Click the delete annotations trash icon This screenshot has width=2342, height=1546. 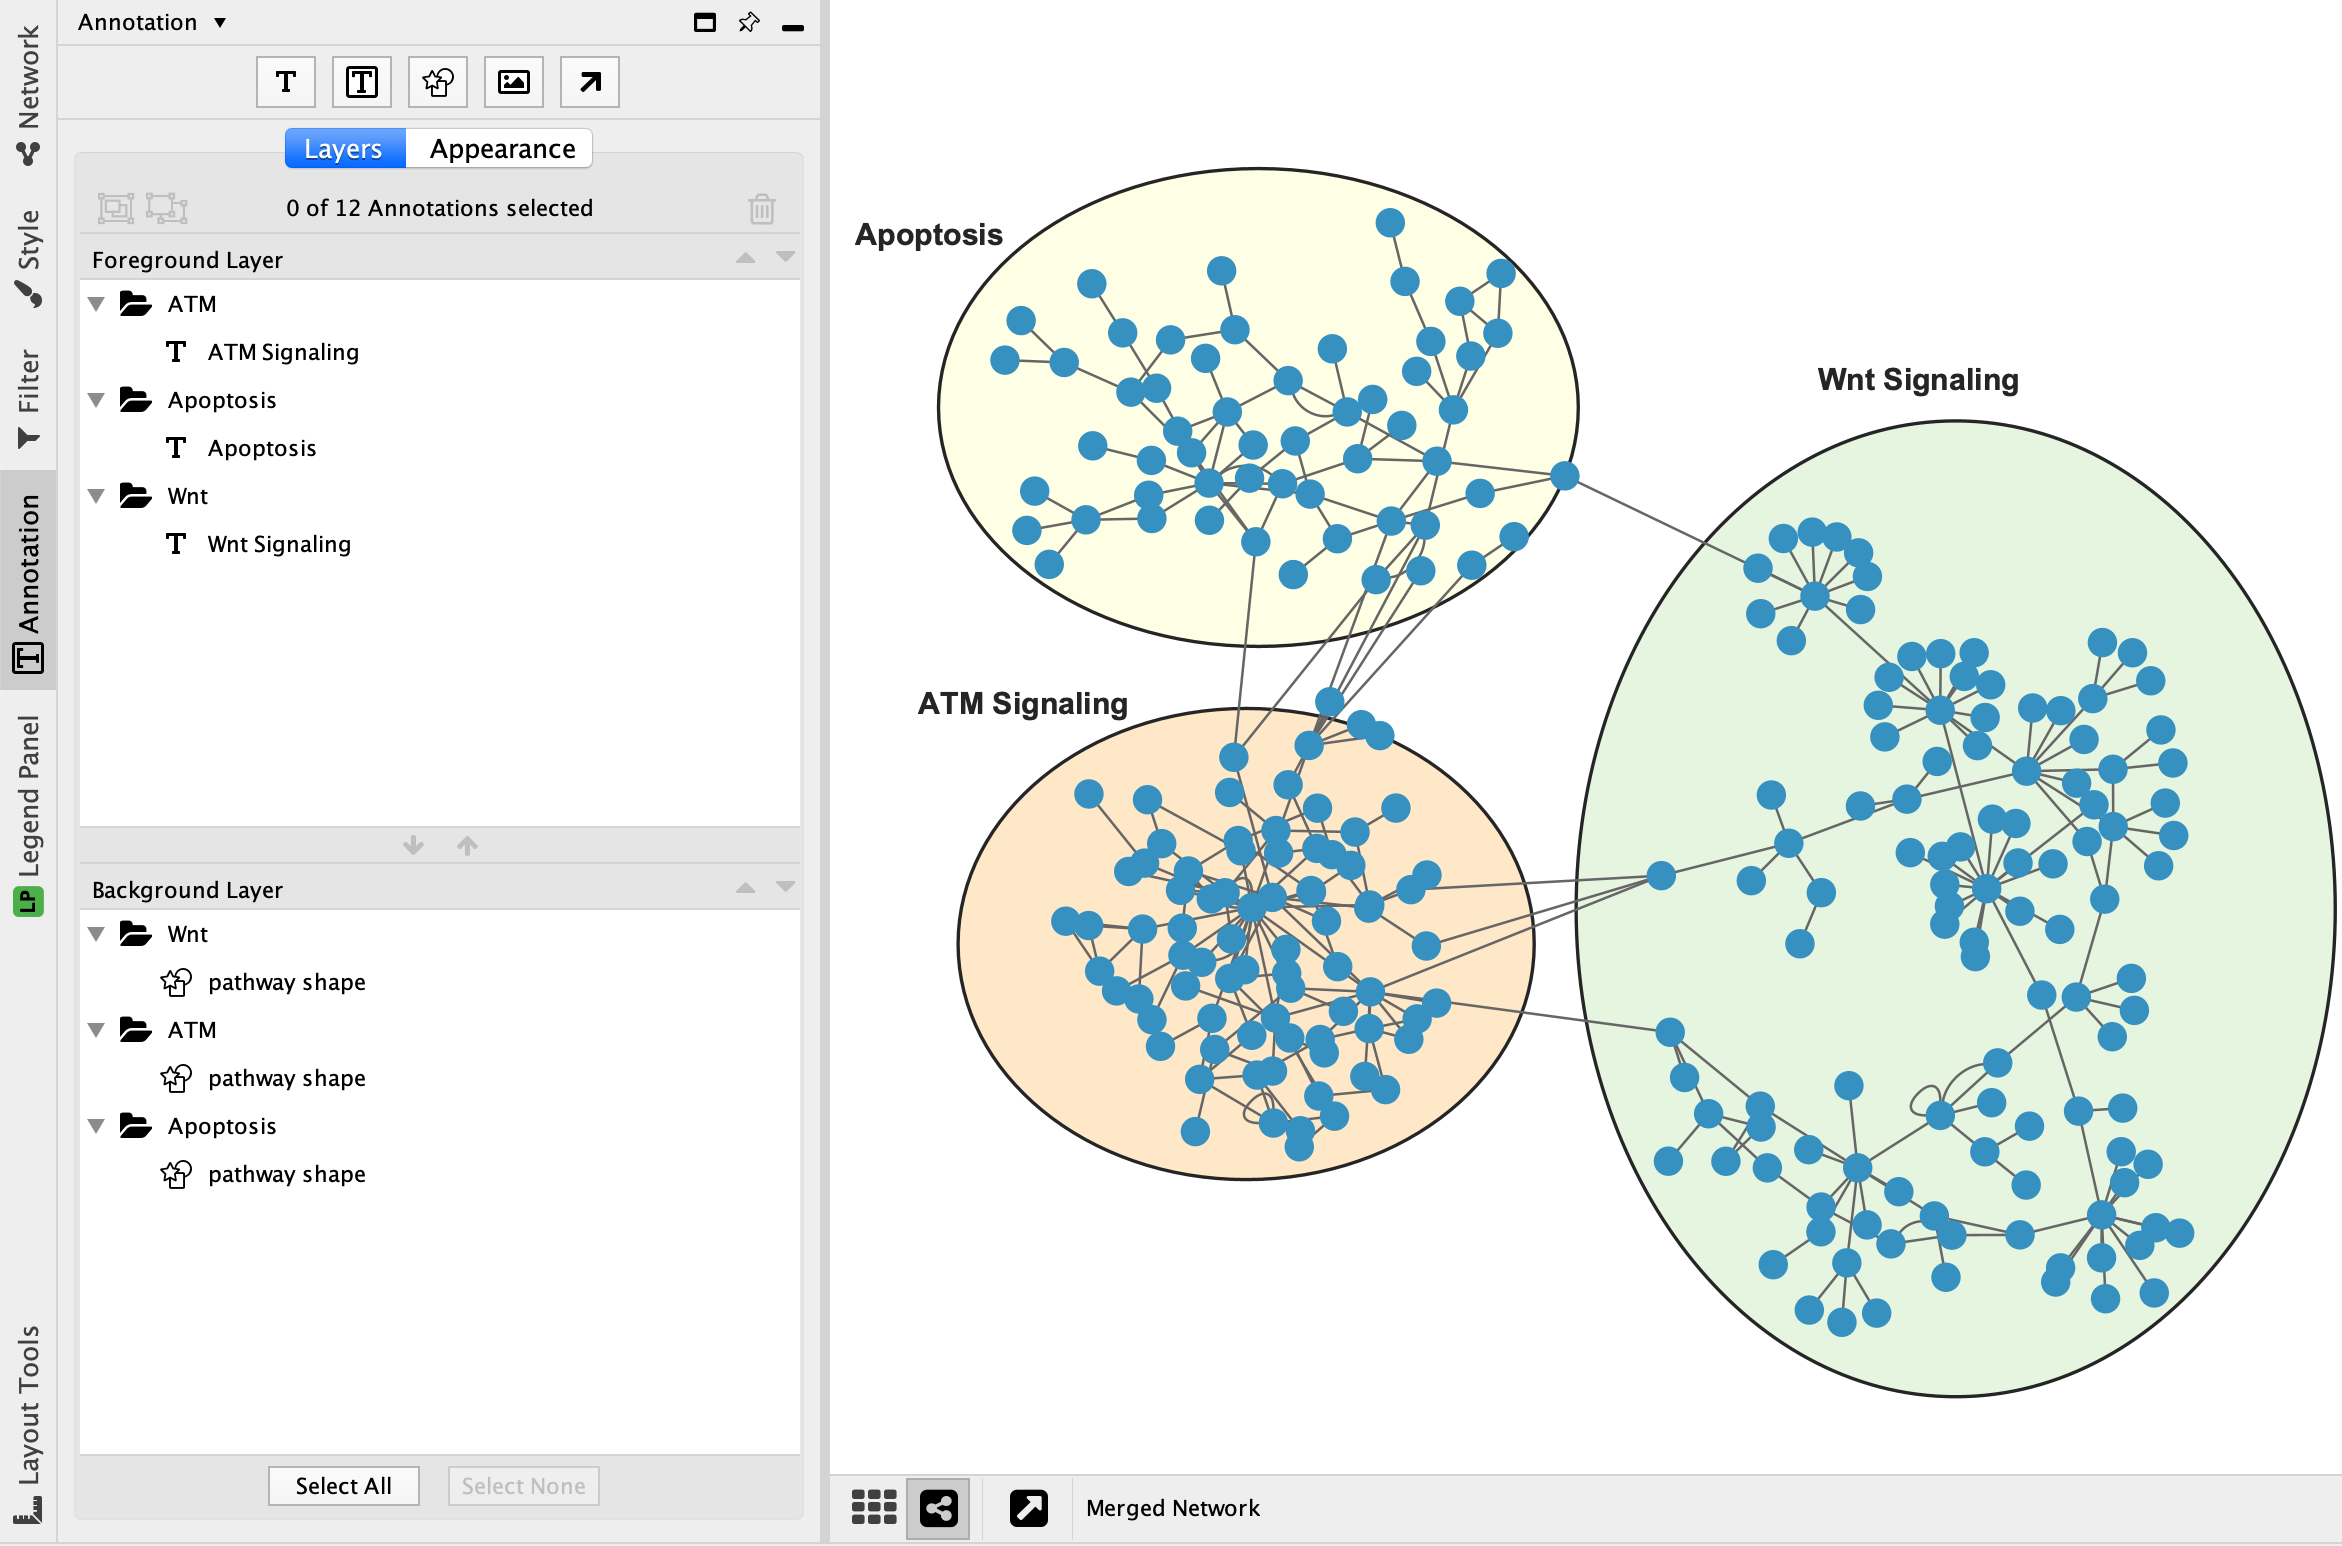pos(762,208)
